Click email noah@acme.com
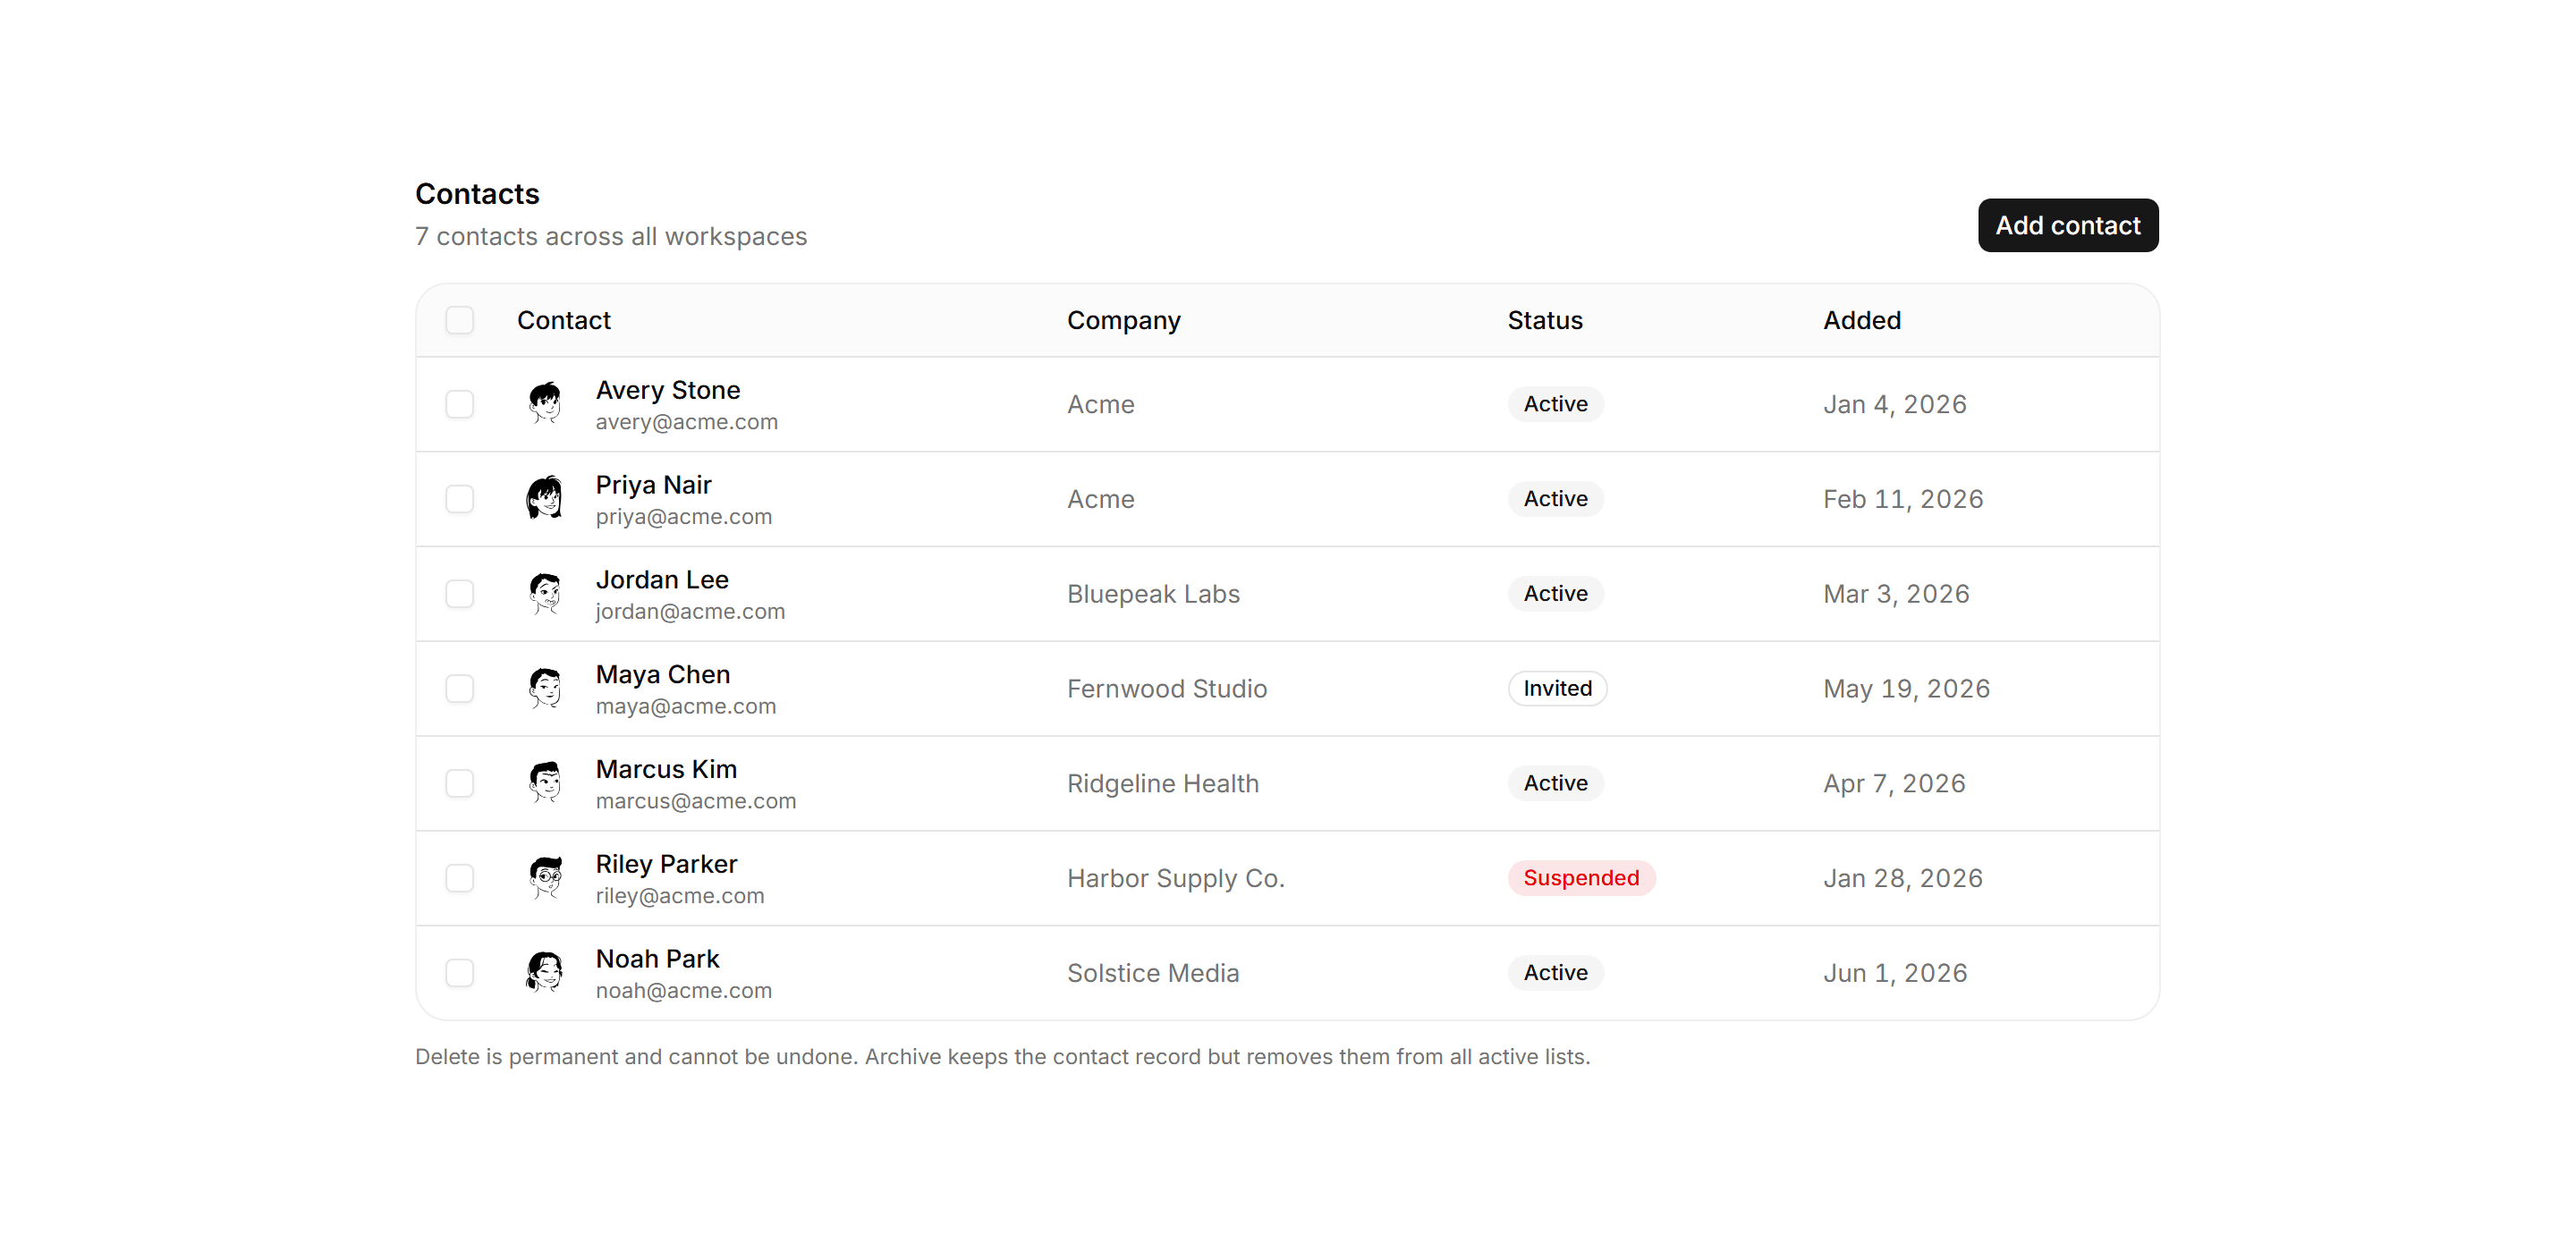 point(684,991)
